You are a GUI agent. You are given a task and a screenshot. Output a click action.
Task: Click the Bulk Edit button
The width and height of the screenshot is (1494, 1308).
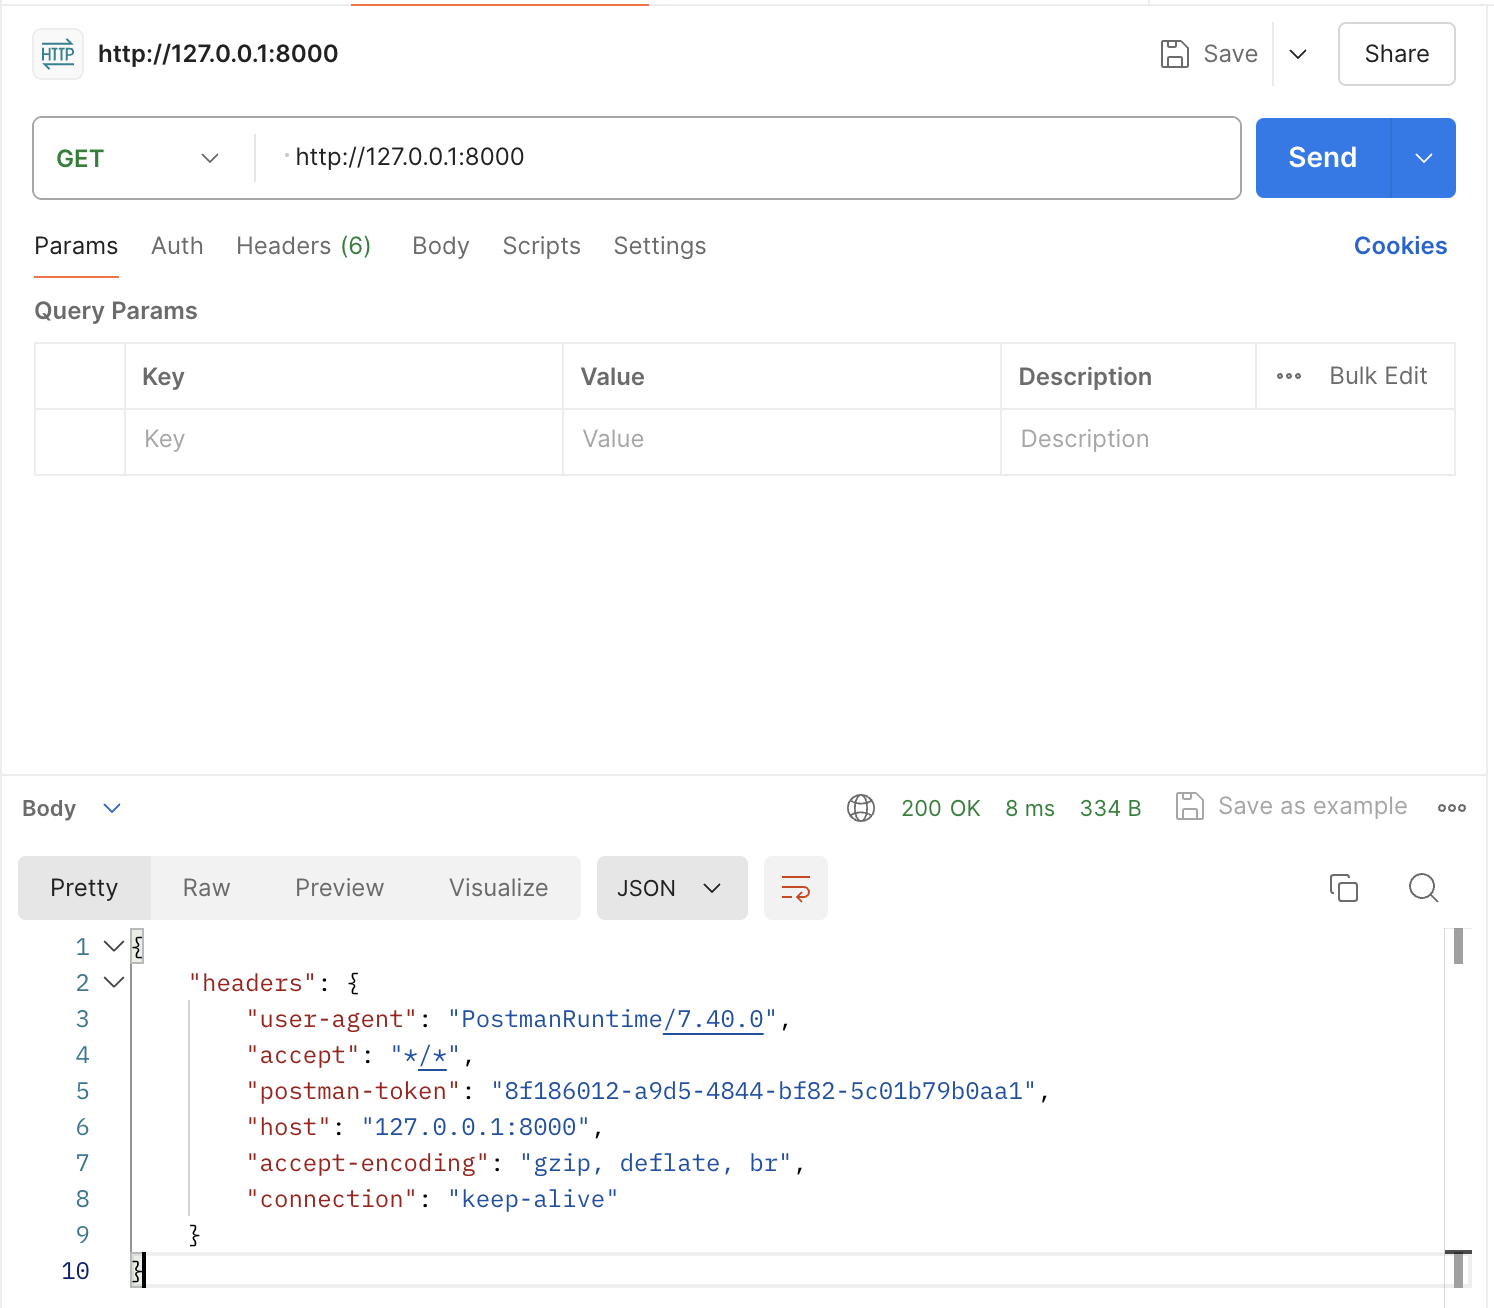tap(1378, 376)
